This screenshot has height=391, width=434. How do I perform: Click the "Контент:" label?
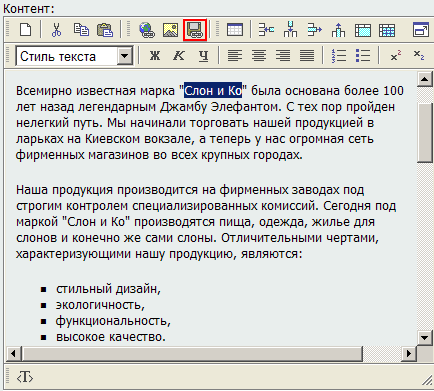(x=29, y=8)
